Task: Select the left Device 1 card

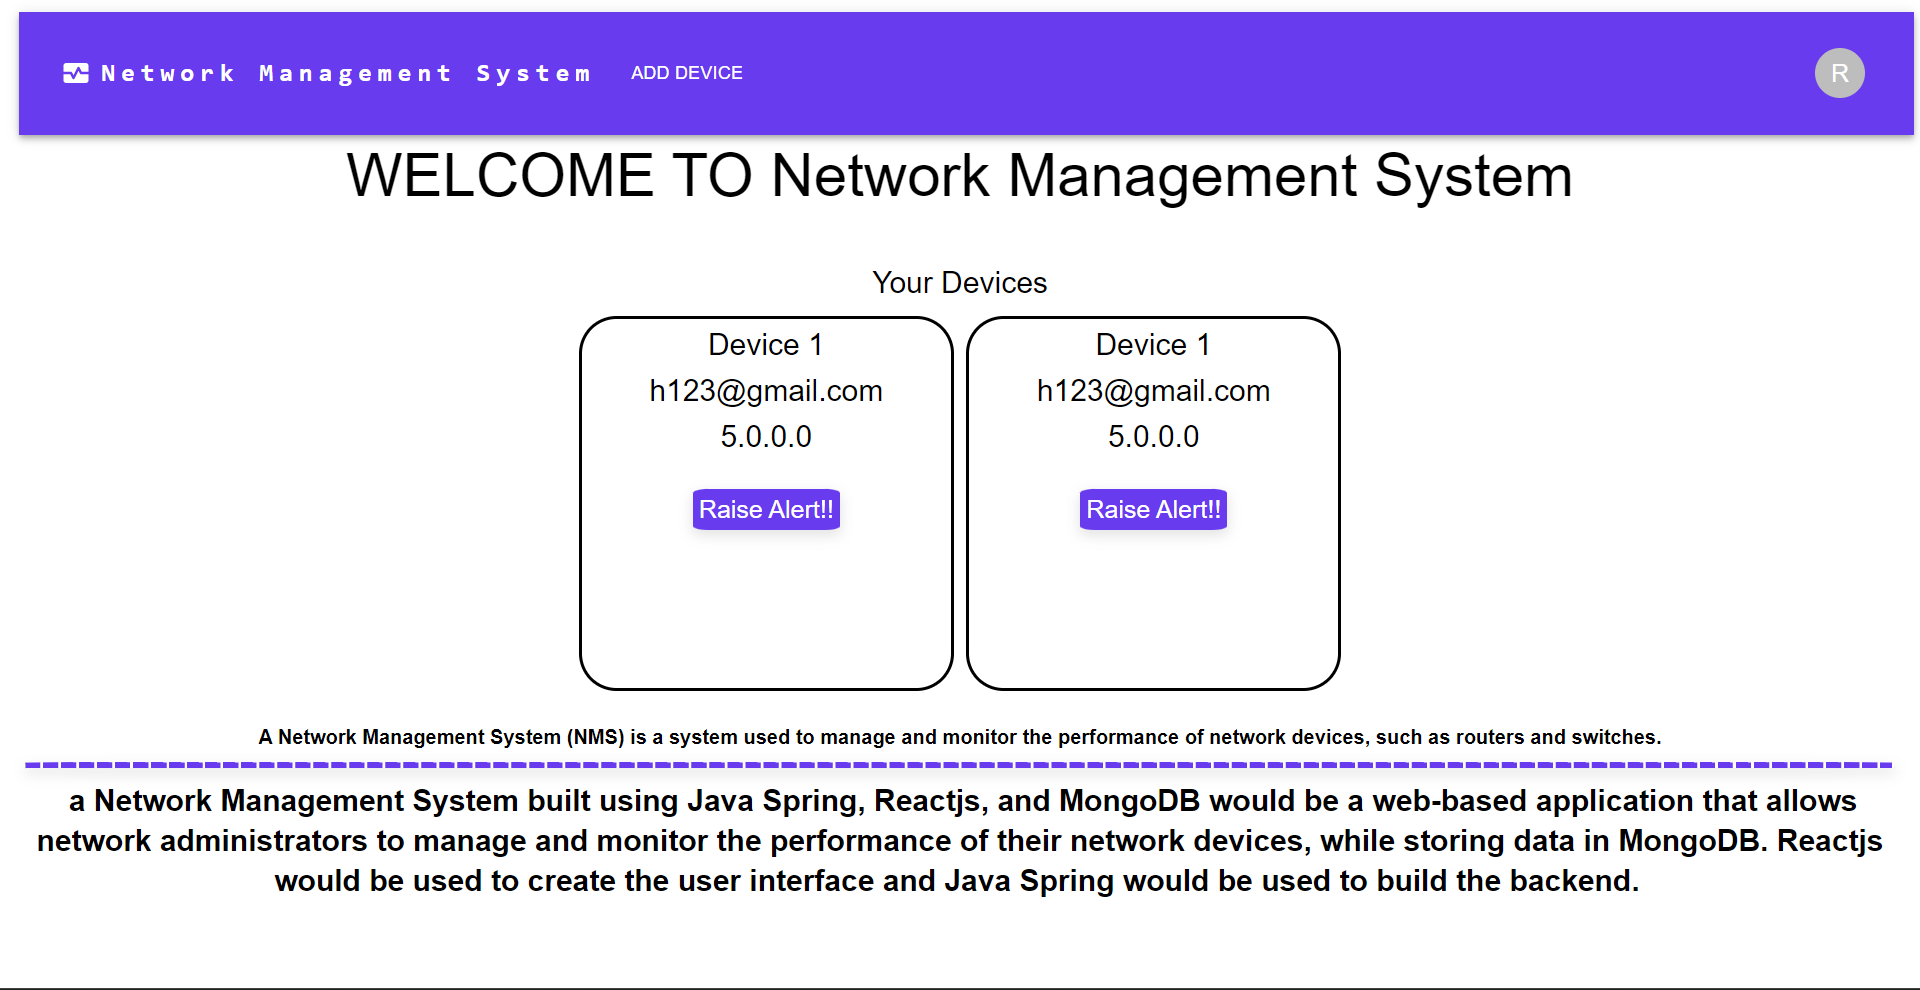Action: tap(765, 610)
